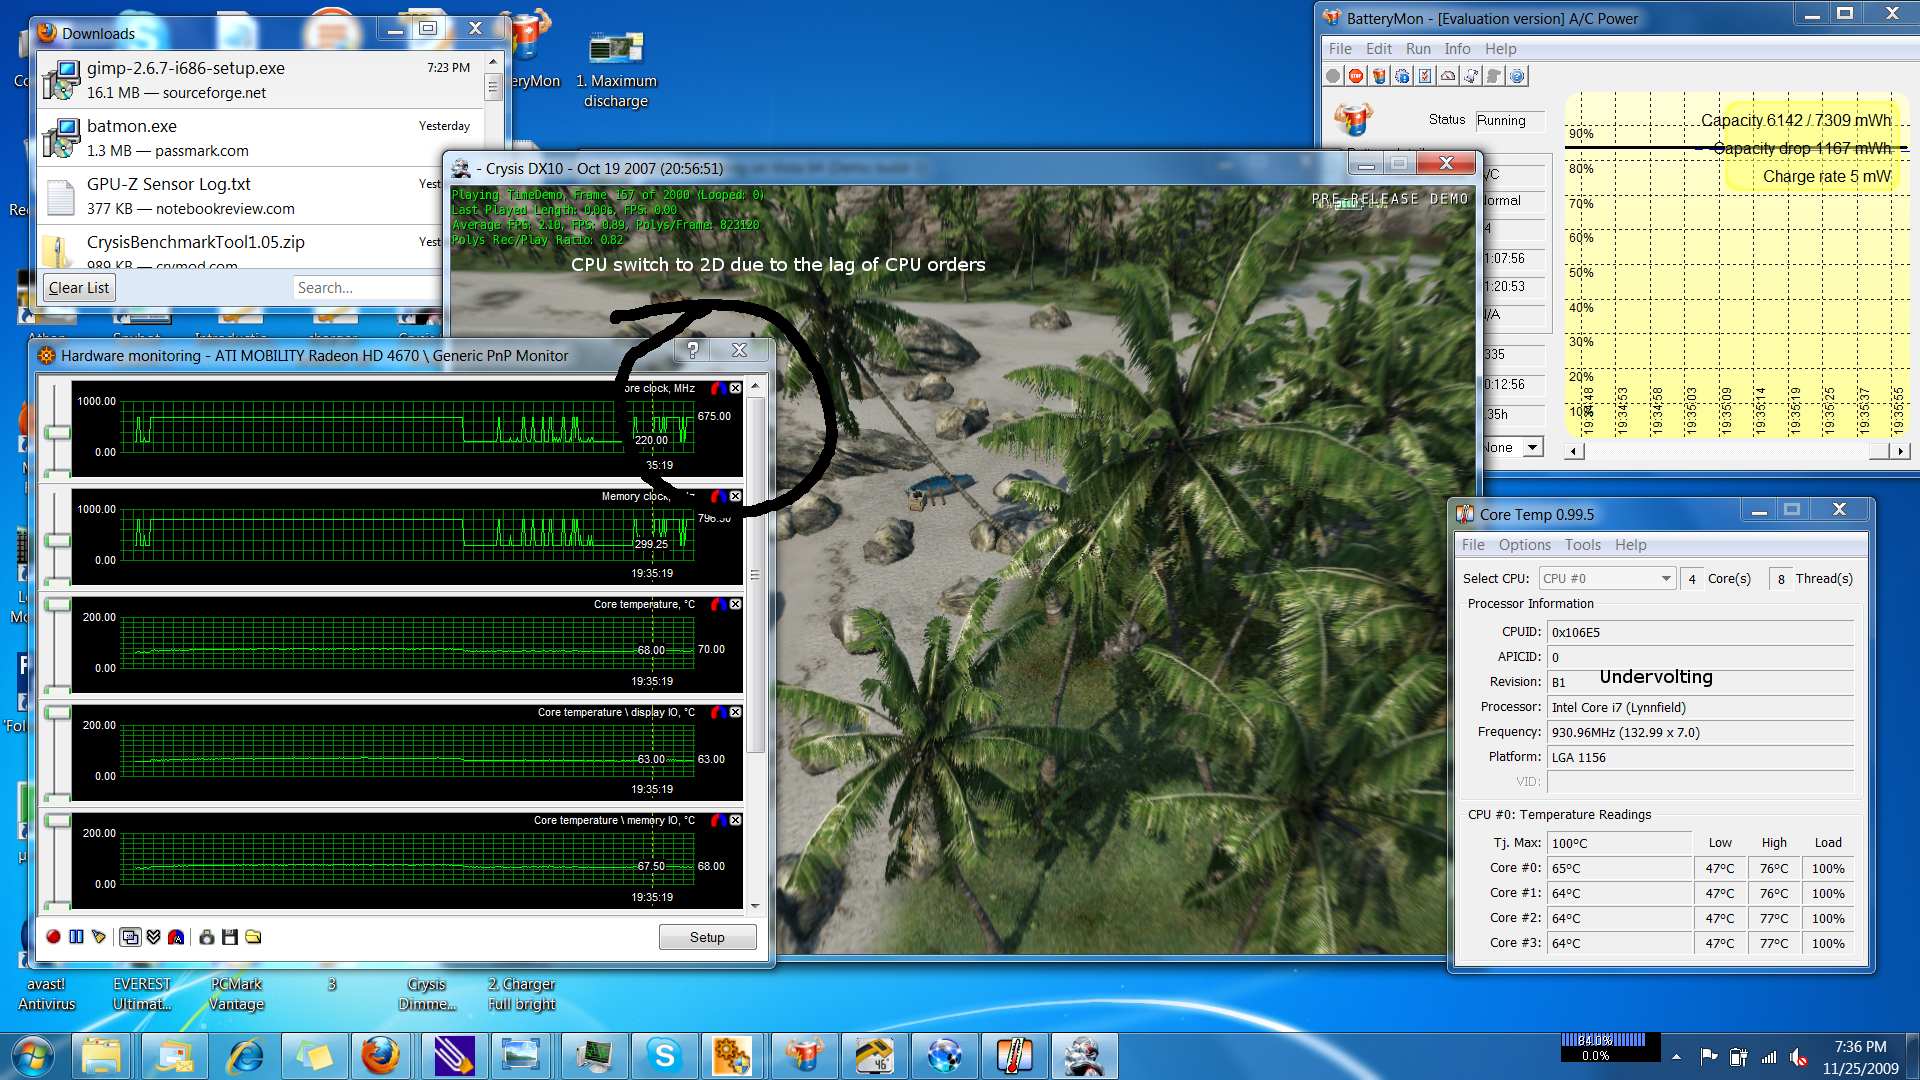
Task: Clear monitoring history with the broom icon
Action: tap(98, 937)
